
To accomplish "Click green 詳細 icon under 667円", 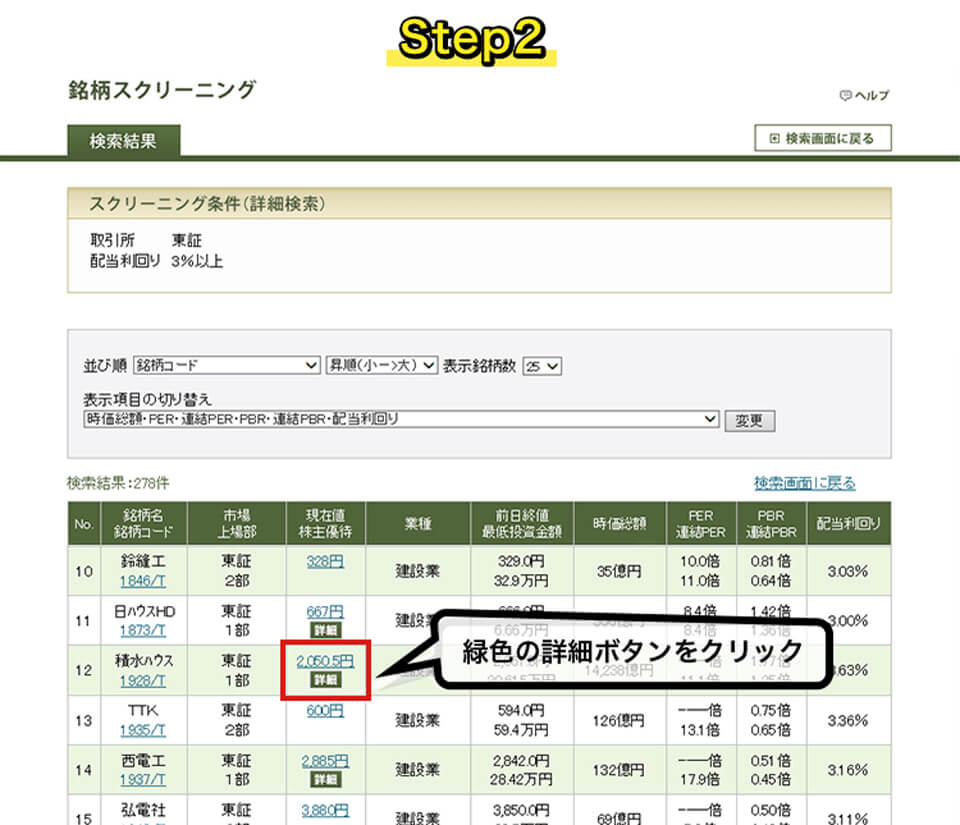I will click(x=326, y=630).
